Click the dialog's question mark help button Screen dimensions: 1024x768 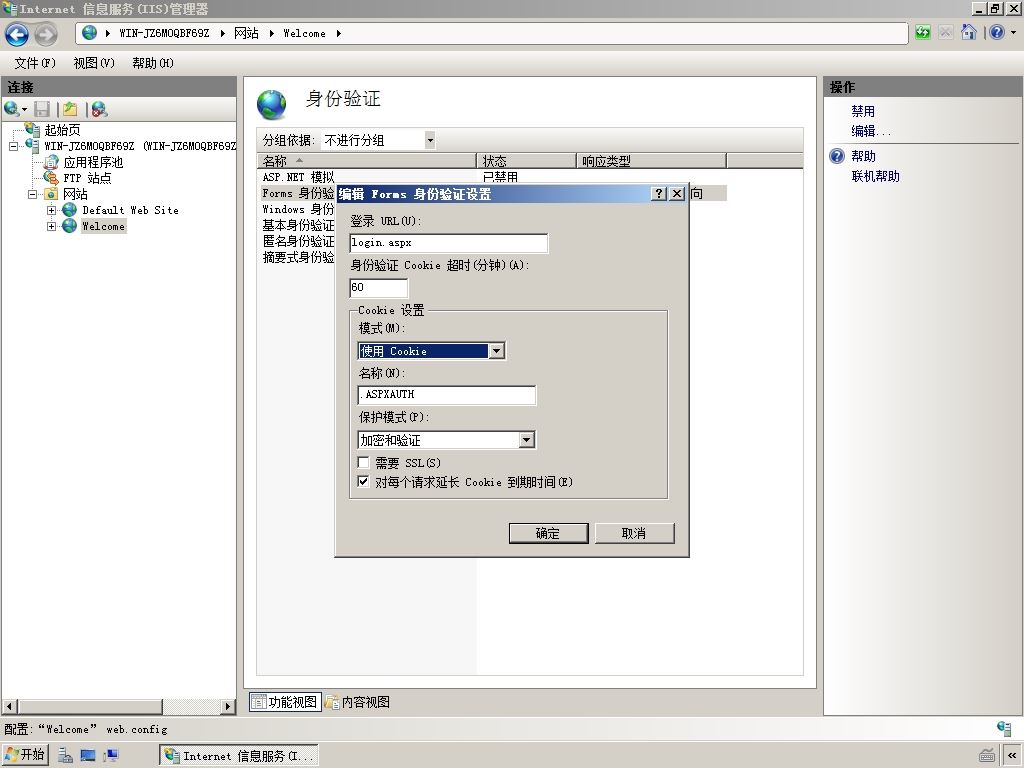click(x=658, y=193)
